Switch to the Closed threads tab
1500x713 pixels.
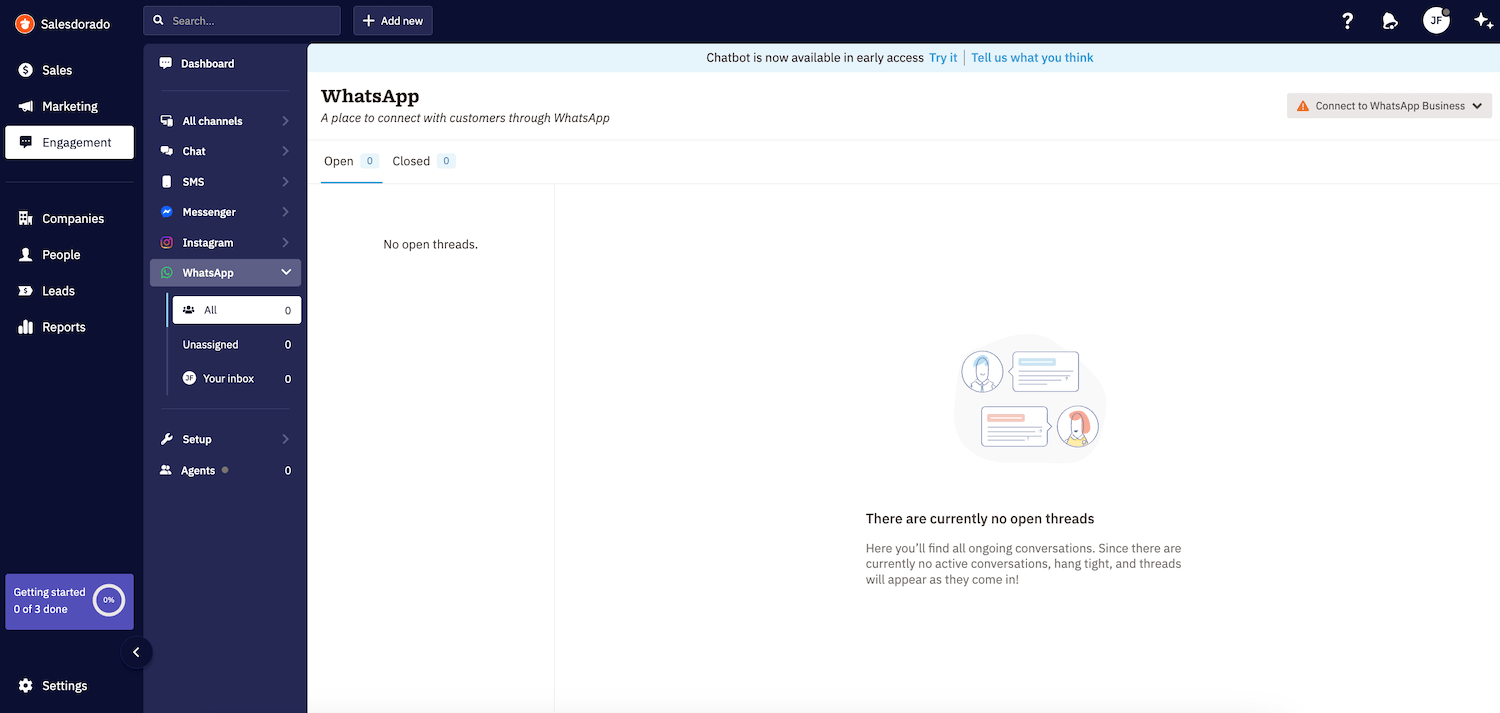coord(411,161)
